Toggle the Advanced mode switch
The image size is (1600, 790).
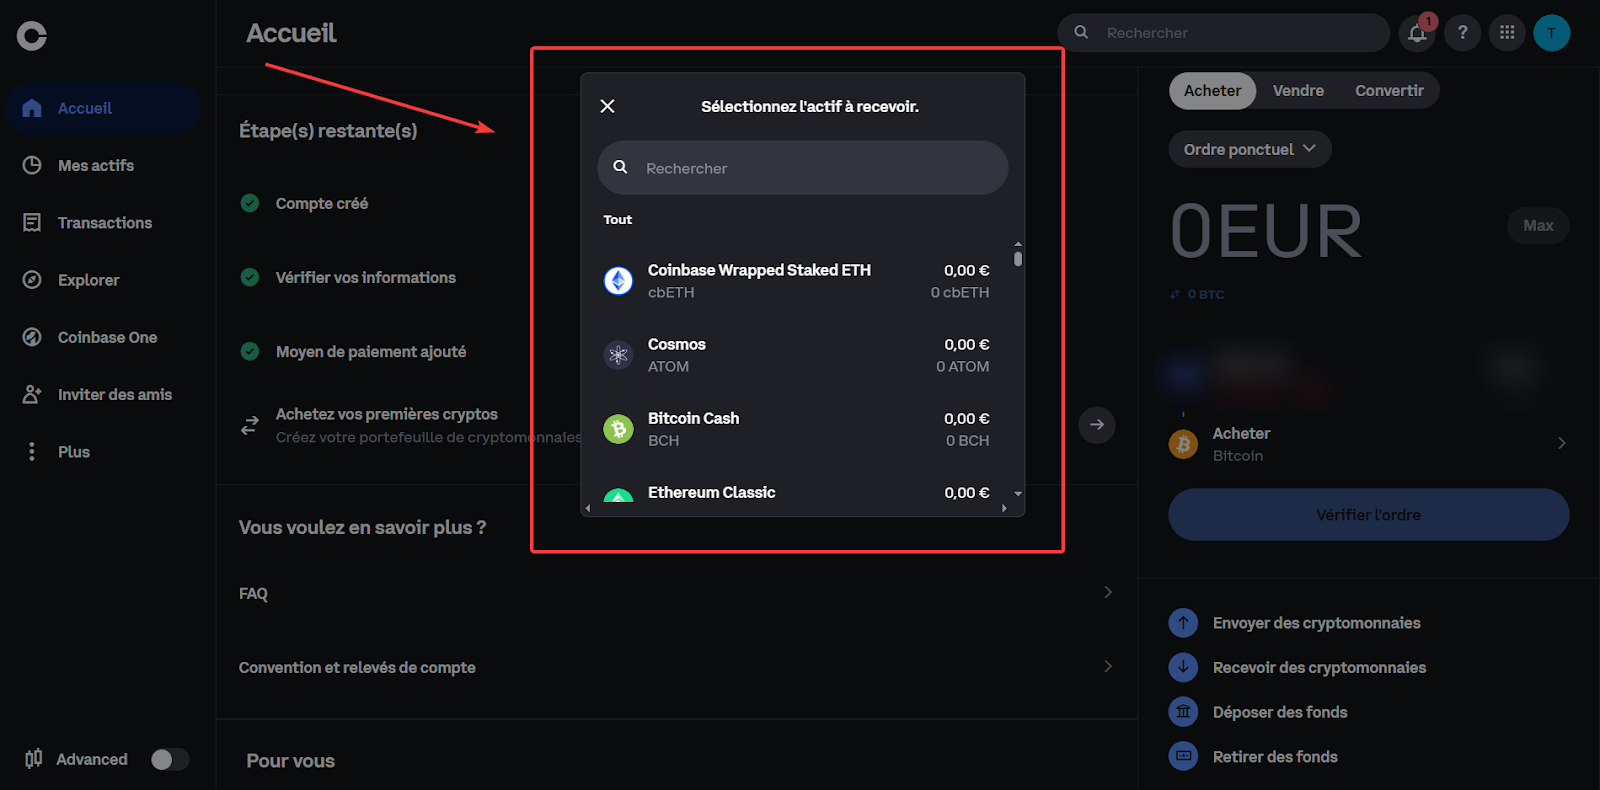click(x=169, y=759)
